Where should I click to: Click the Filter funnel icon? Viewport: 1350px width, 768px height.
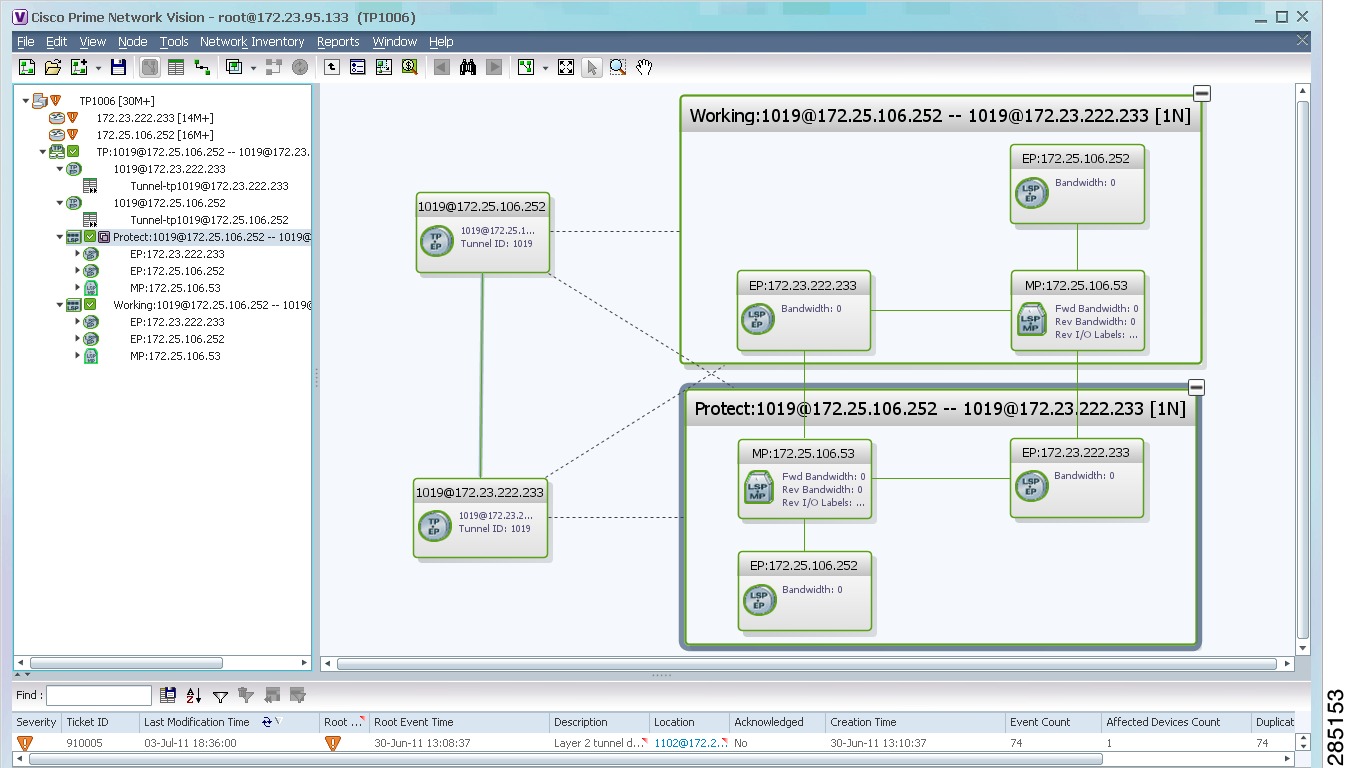click(220, 695)
